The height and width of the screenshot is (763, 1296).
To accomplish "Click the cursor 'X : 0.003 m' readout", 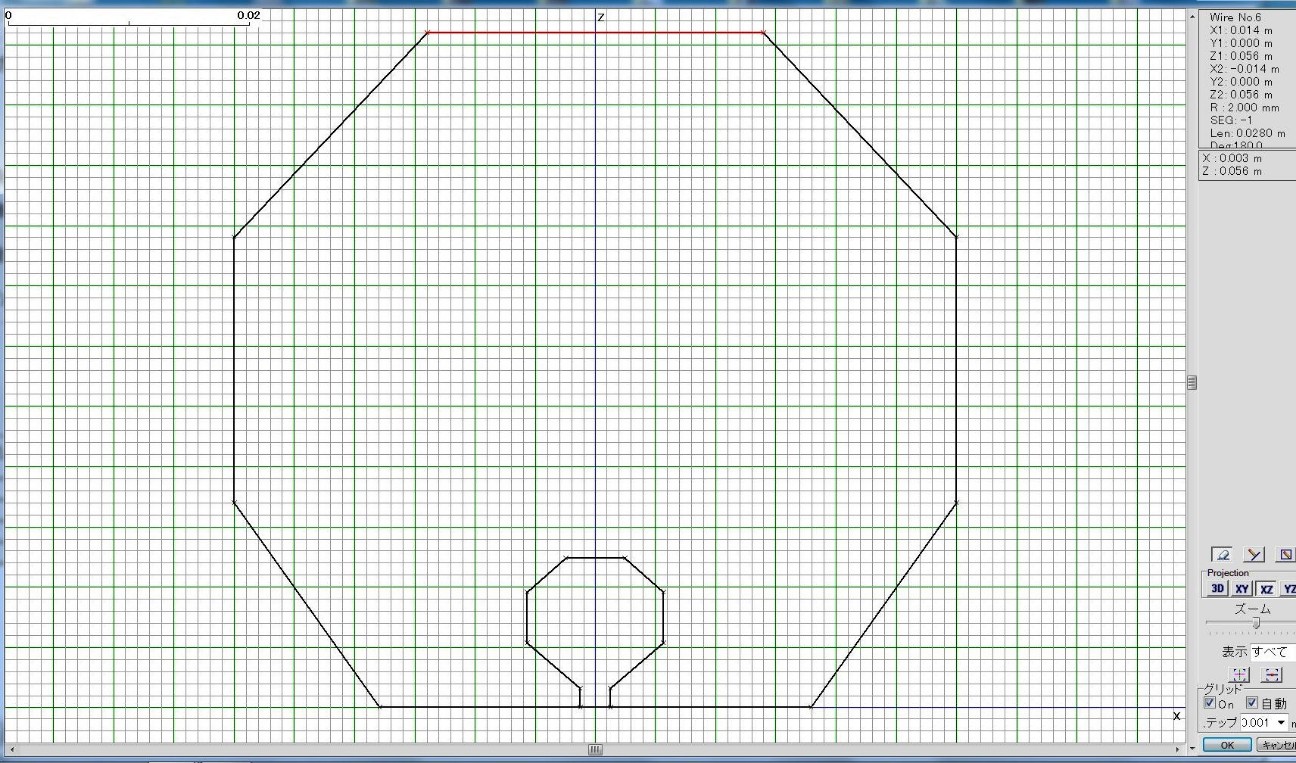I will 1232,158.
